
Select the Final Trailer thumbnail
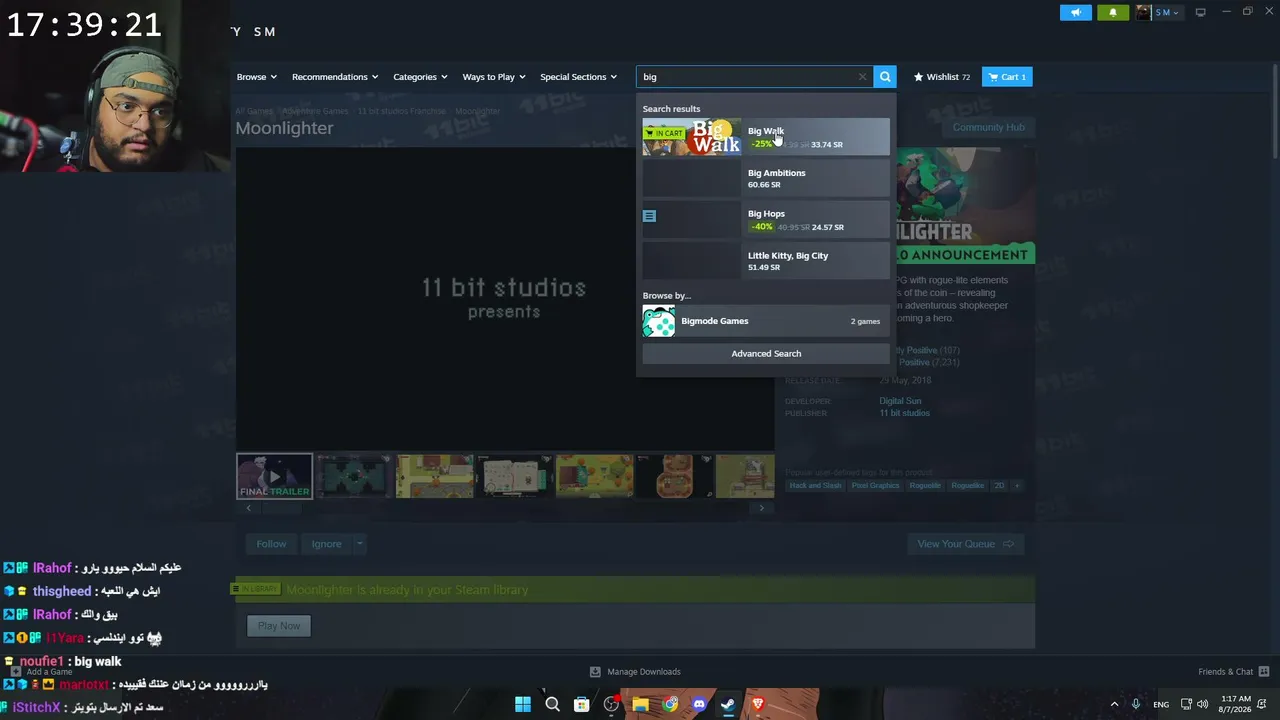pos(274,476)
